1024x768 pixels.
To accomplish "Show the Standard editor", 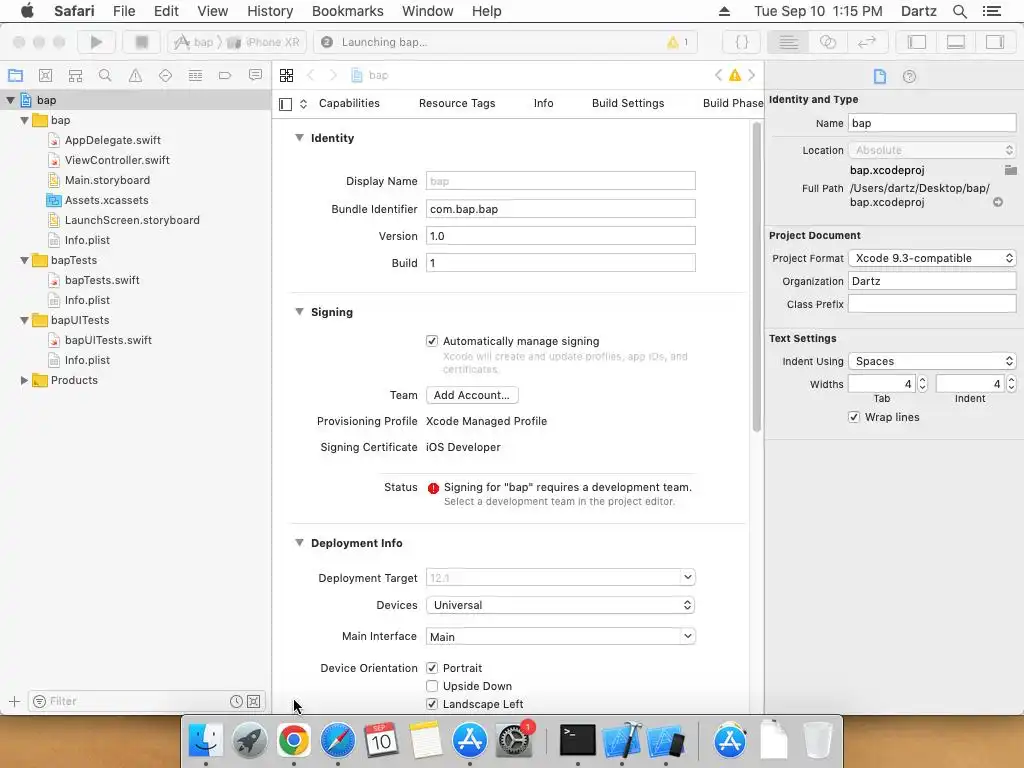I will 788,42.
